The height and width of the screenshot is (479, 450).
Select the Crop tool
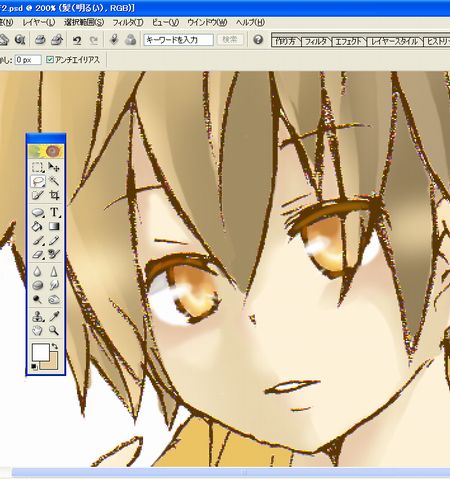54,195
